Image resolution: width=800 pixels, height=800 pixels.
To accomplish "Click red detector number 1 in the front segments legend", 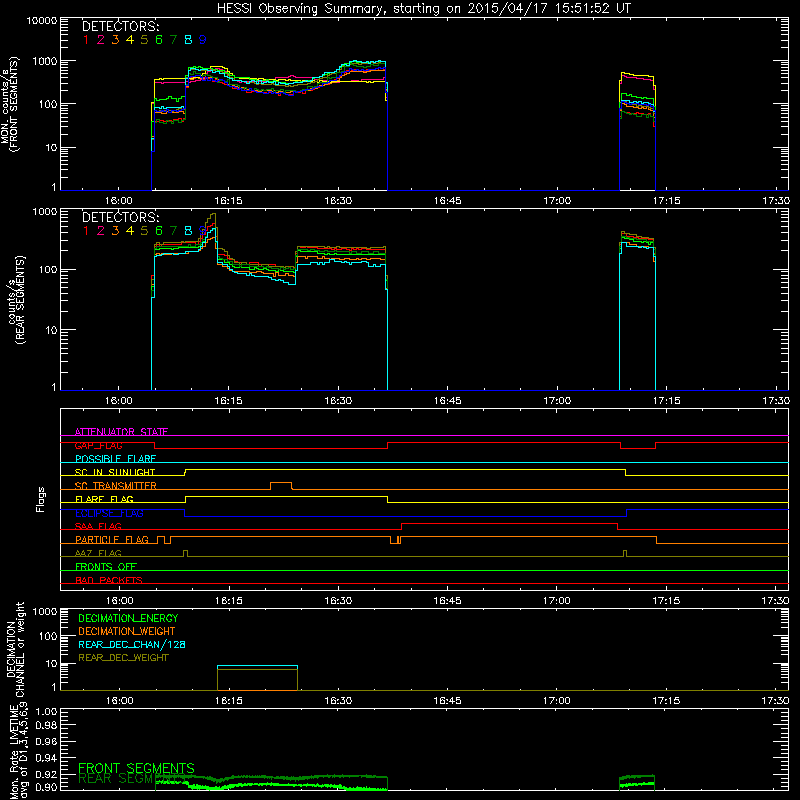I will (x=86, y=40).
